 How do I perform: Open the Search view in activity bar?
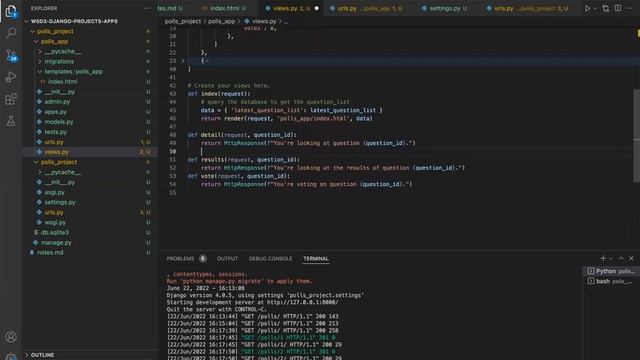coord(11,33)
